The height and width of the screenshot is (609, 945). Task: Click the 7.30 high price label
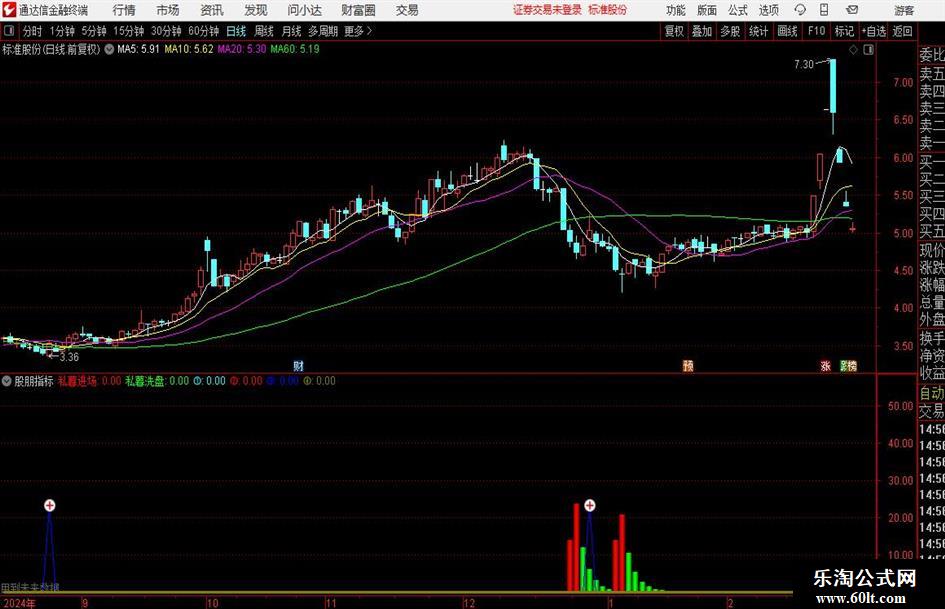[x=804, y=64]
